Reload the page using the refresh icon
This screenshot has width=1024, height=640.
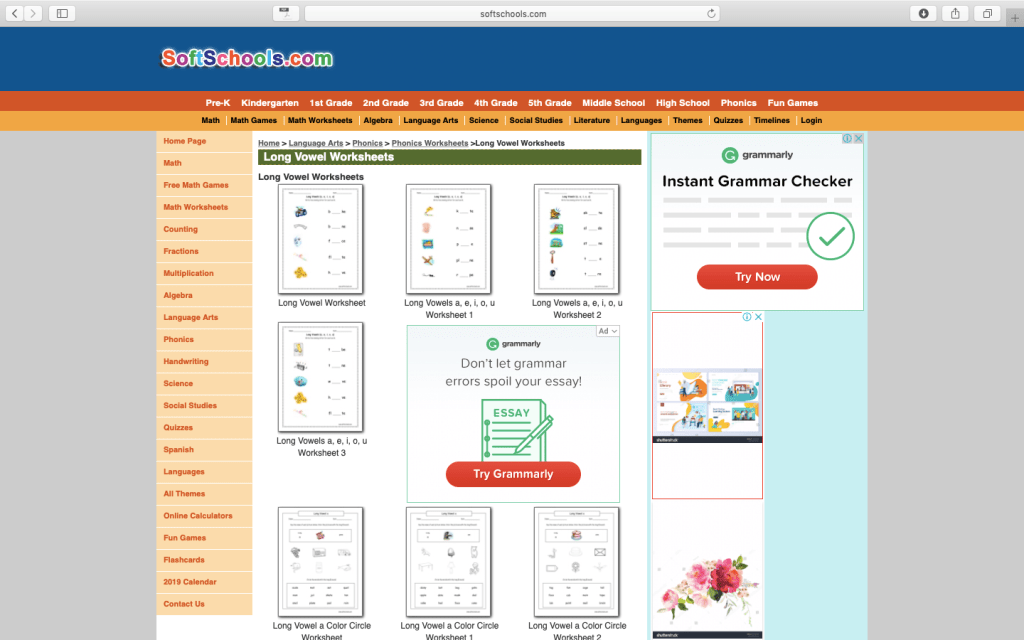pos(711,14)
